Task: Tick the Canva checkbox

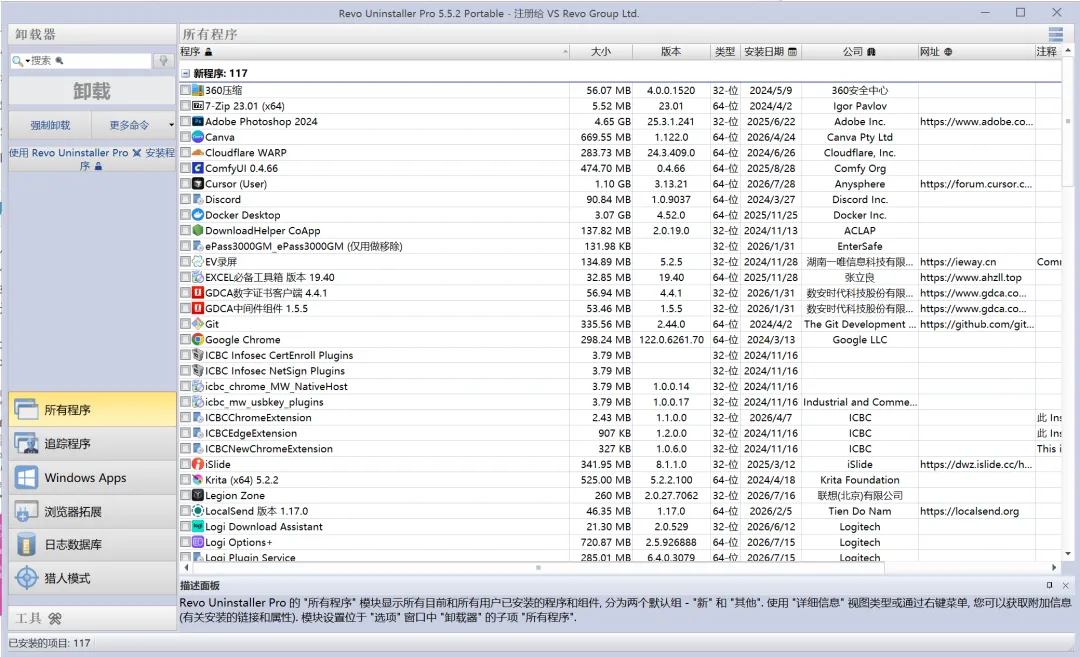Action: pos(185,137)
